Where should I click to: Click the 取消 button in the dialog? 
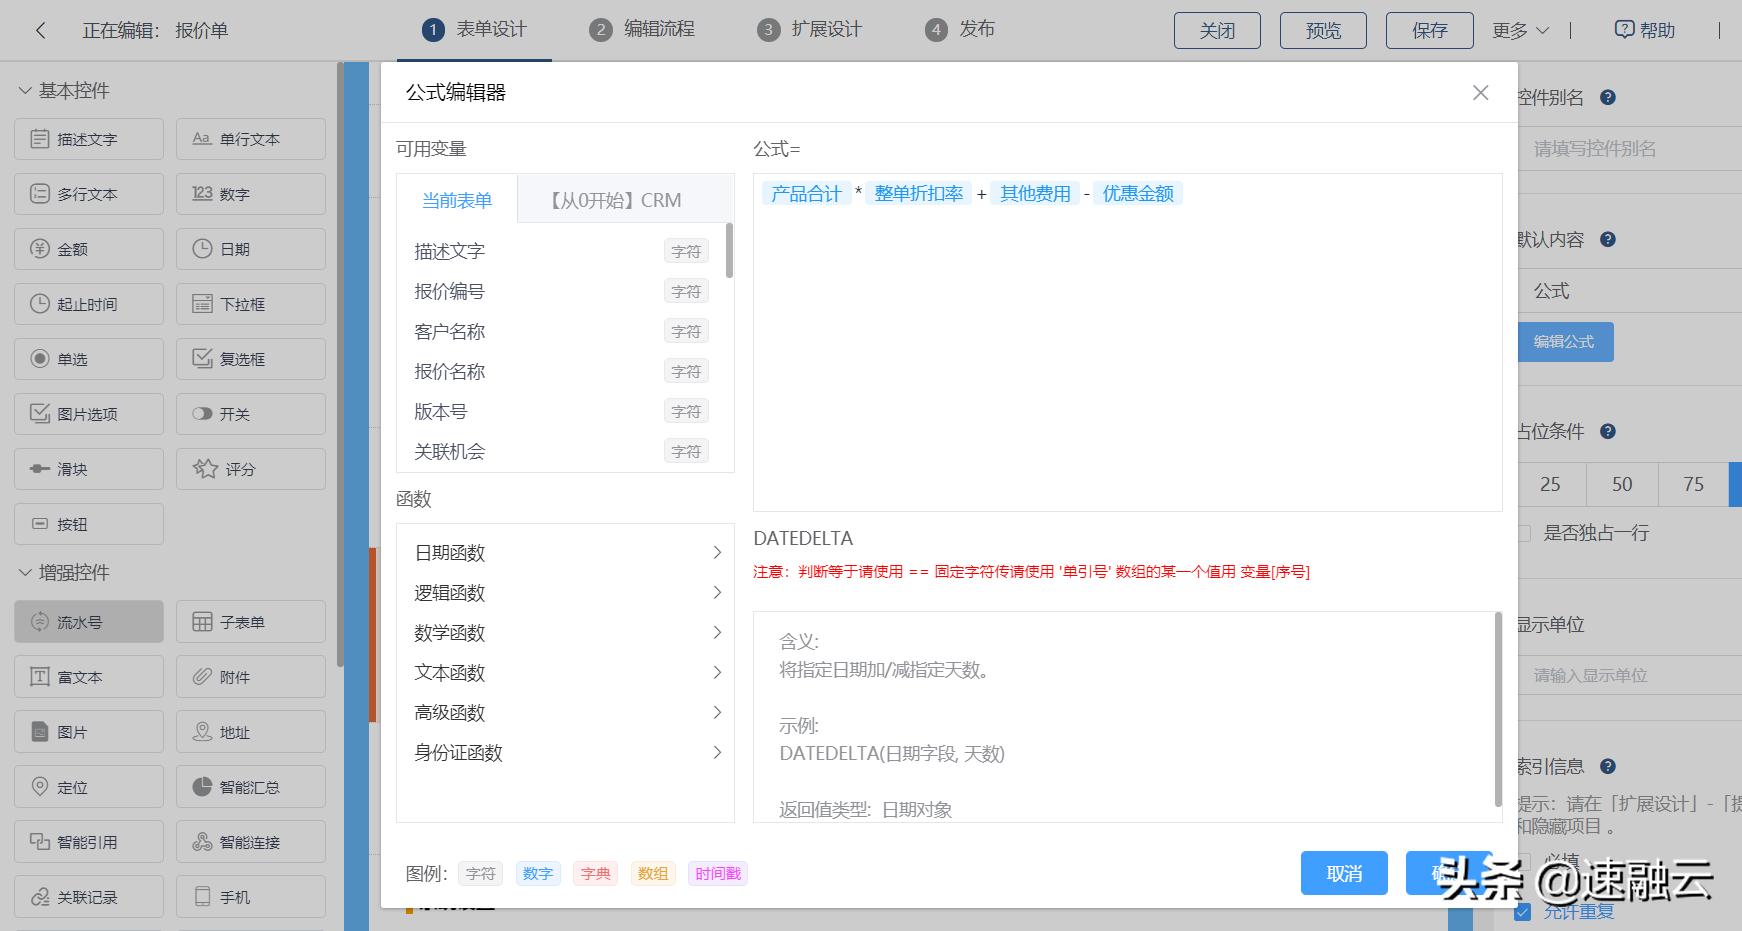pyautogui.click(x=1344, y=872)
